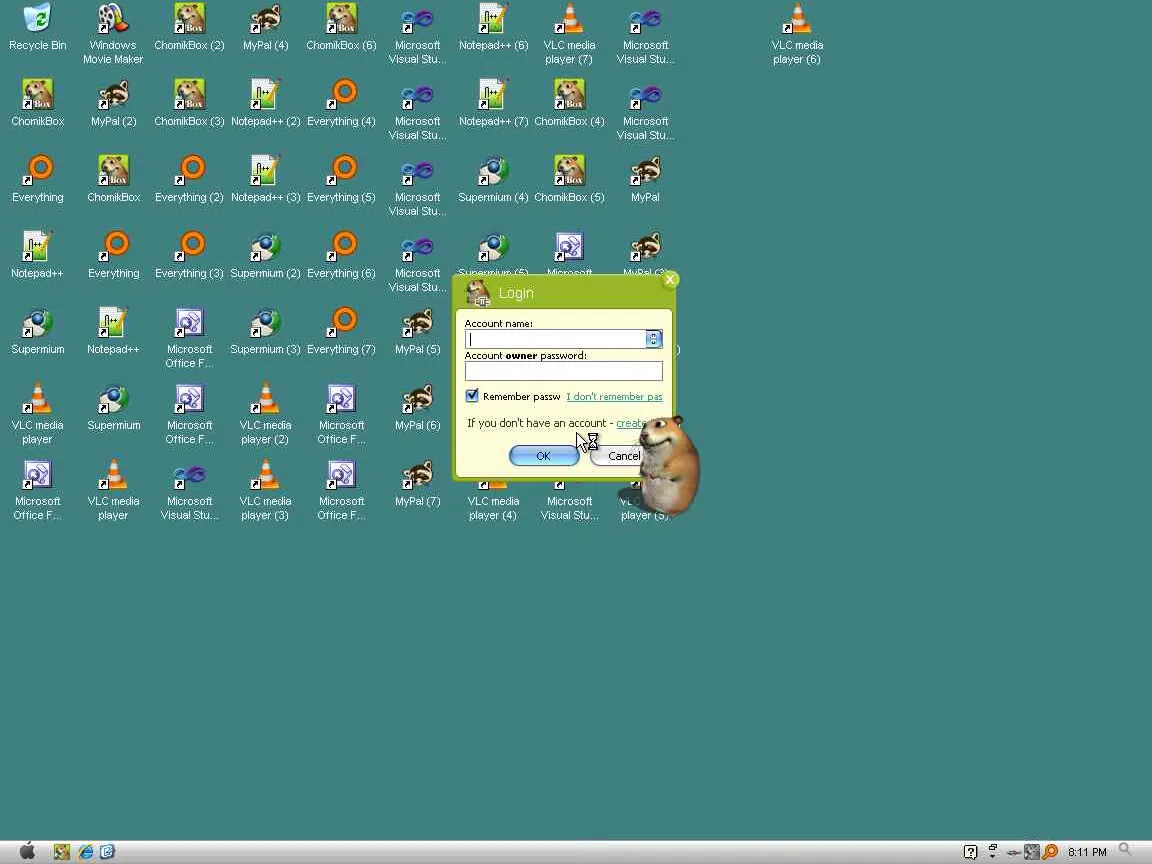
Task: Click the third quick-launch icon beside Internet Explorer
Action: [107, 852]
